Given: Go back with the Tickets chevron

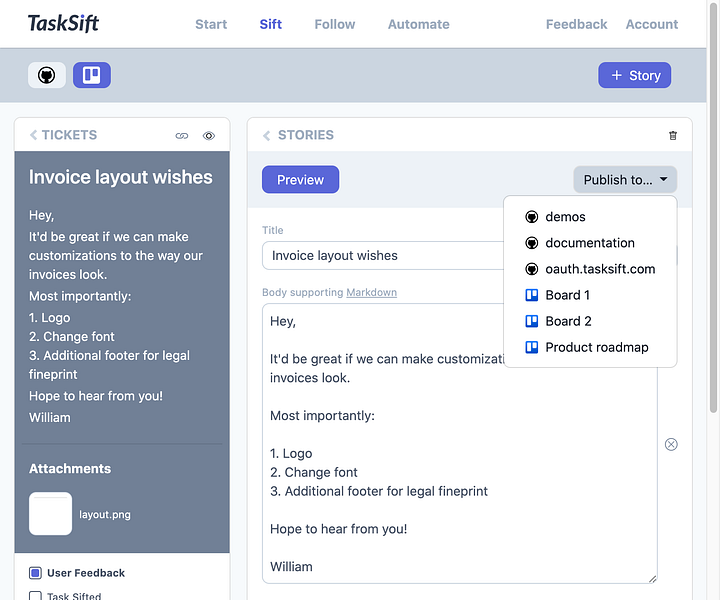Looking at the screenshot, I should click(x=34, y=135).
